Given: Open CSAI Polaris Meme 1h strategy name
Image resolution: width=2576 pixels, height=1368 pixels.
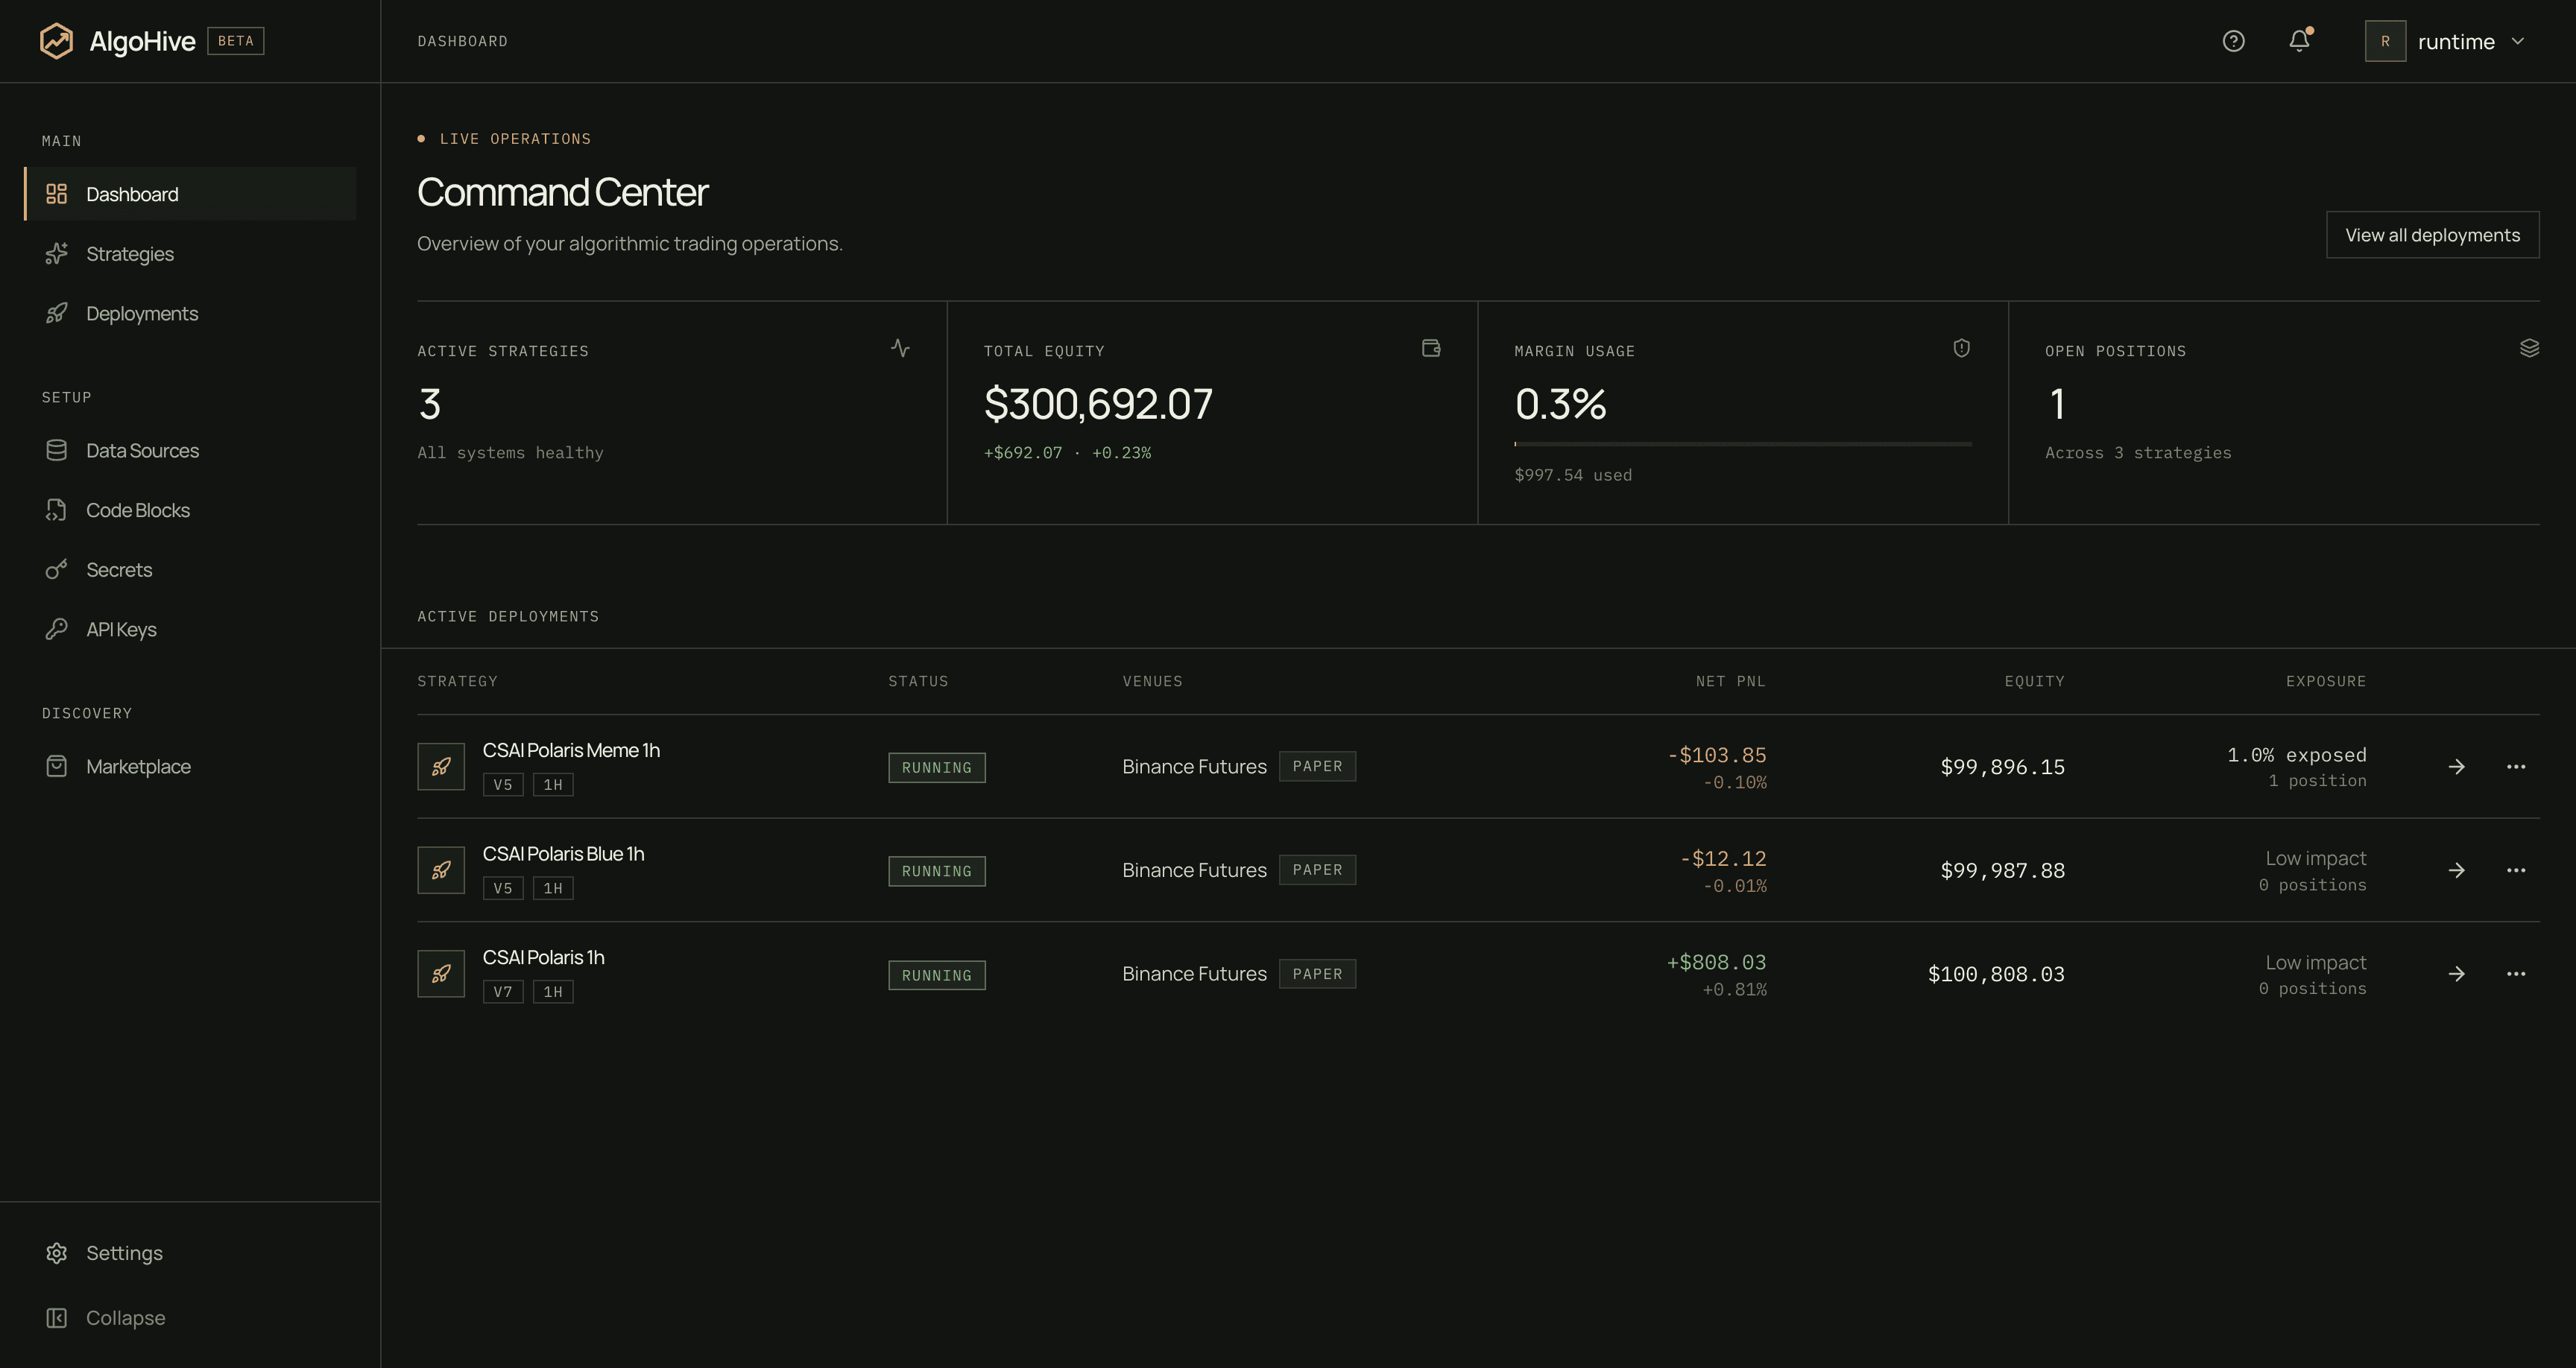Looking at the screenshot, I should click(571, 750).
